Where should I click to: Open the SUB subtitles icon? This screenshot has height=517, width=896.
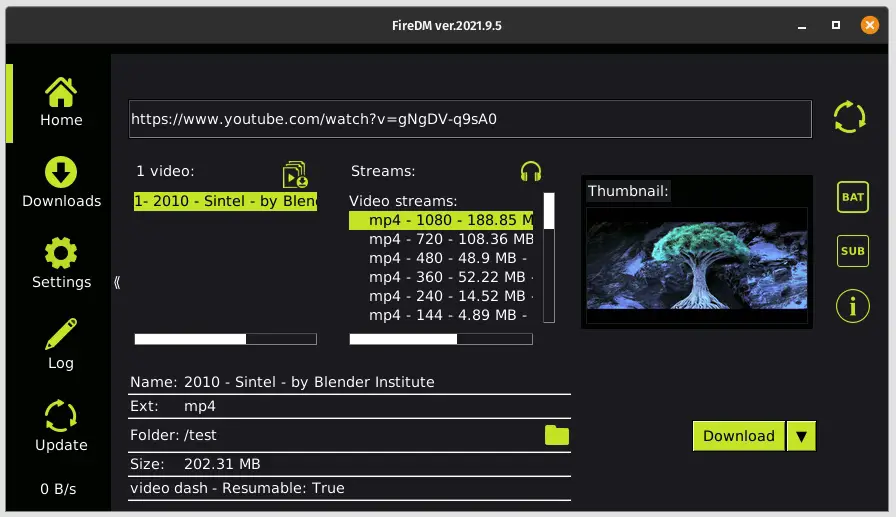tap(853, 251)
